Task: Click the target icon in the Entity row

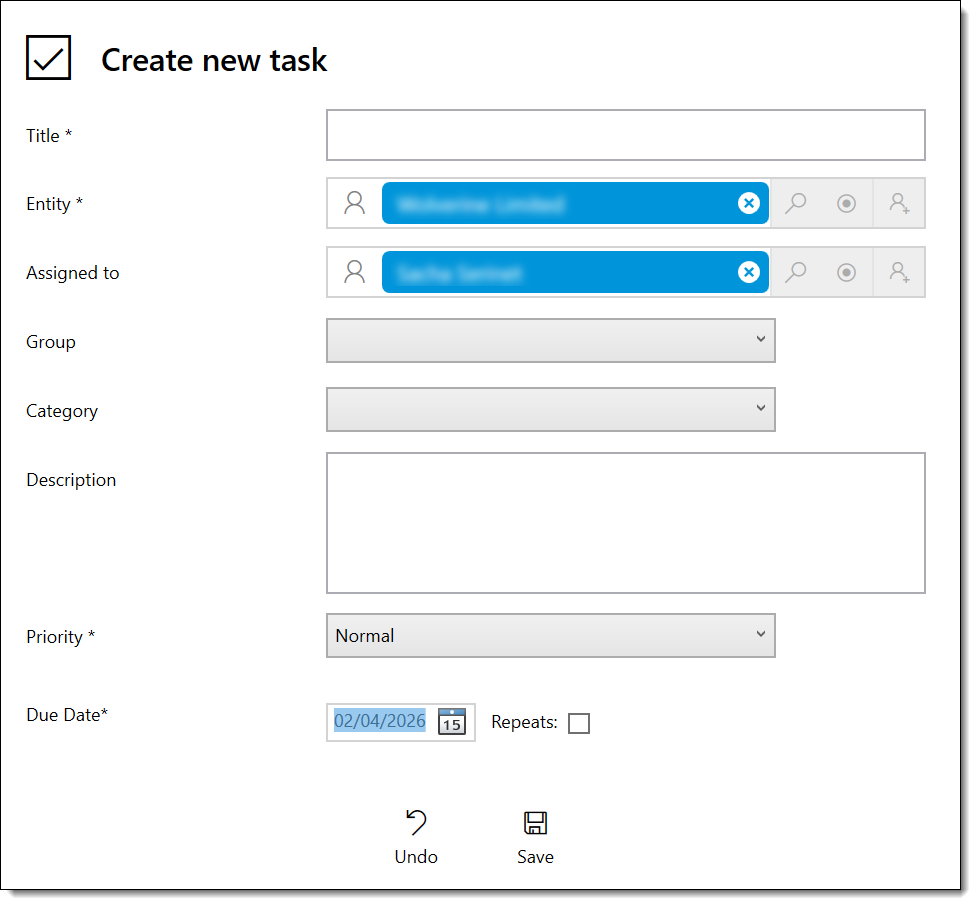Action: pyautogui.click(x=846, y=203)
